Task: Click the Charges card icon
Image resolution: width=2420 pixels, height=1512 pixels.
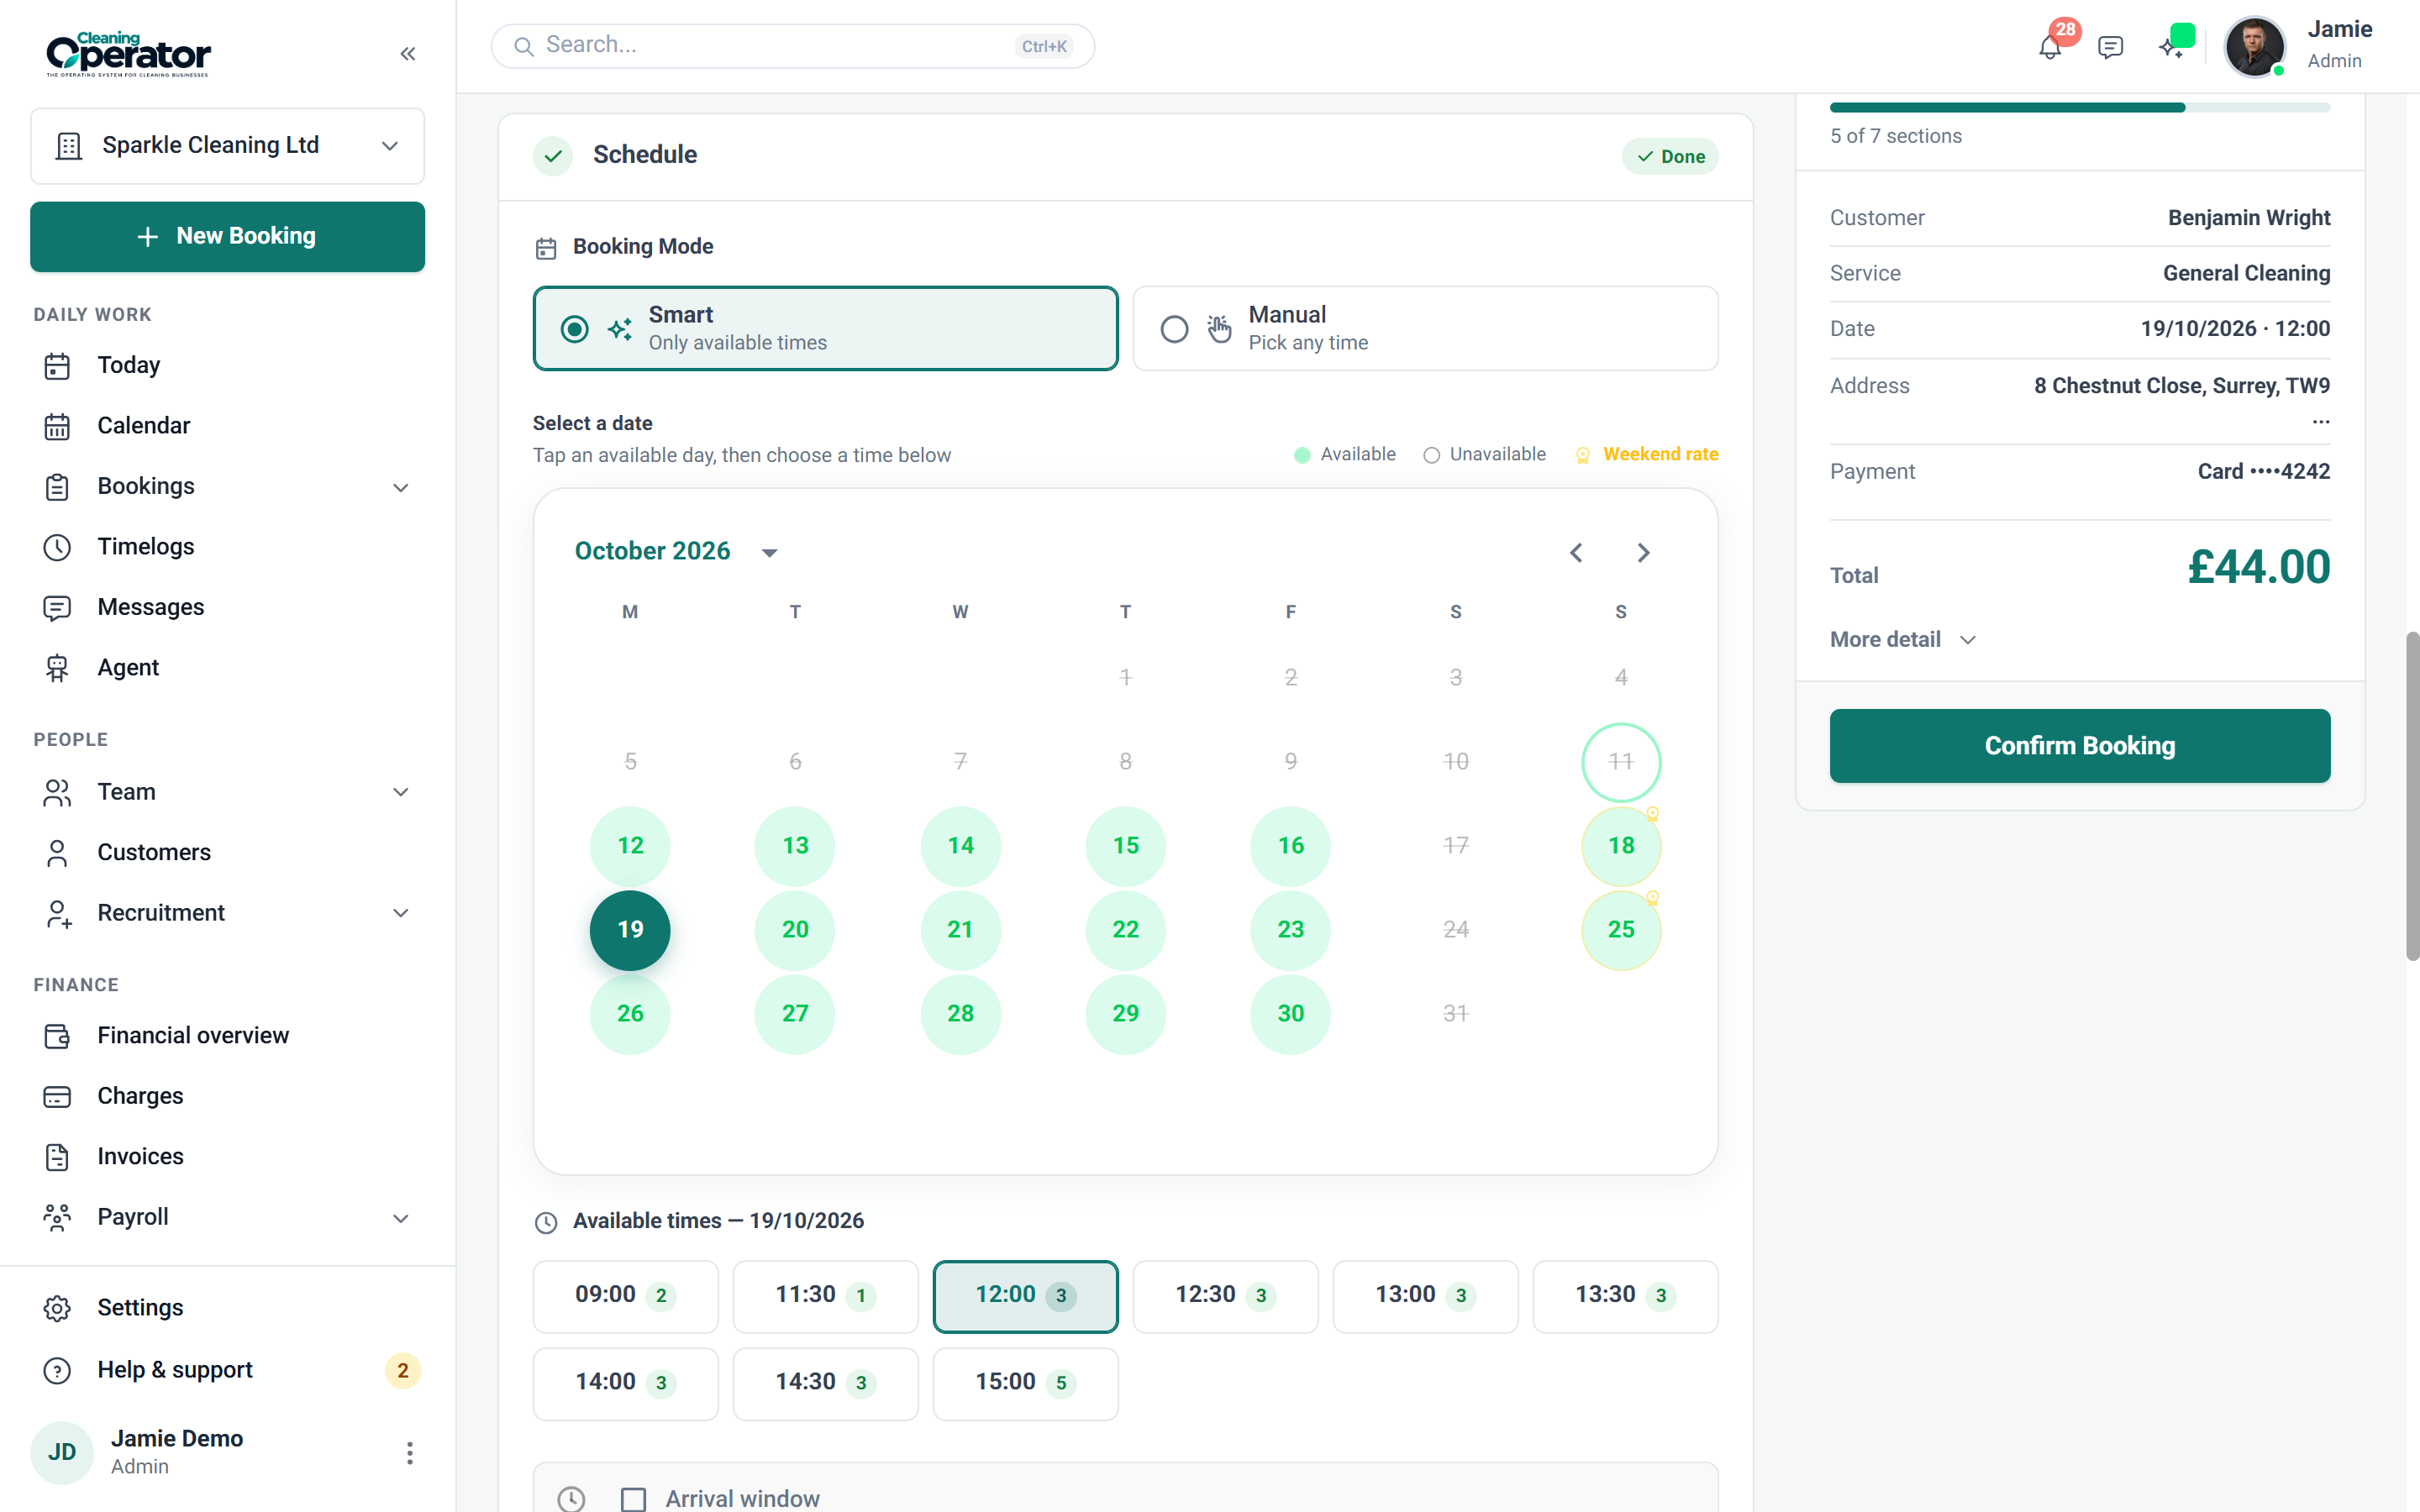Action: tap(57, 1097)
